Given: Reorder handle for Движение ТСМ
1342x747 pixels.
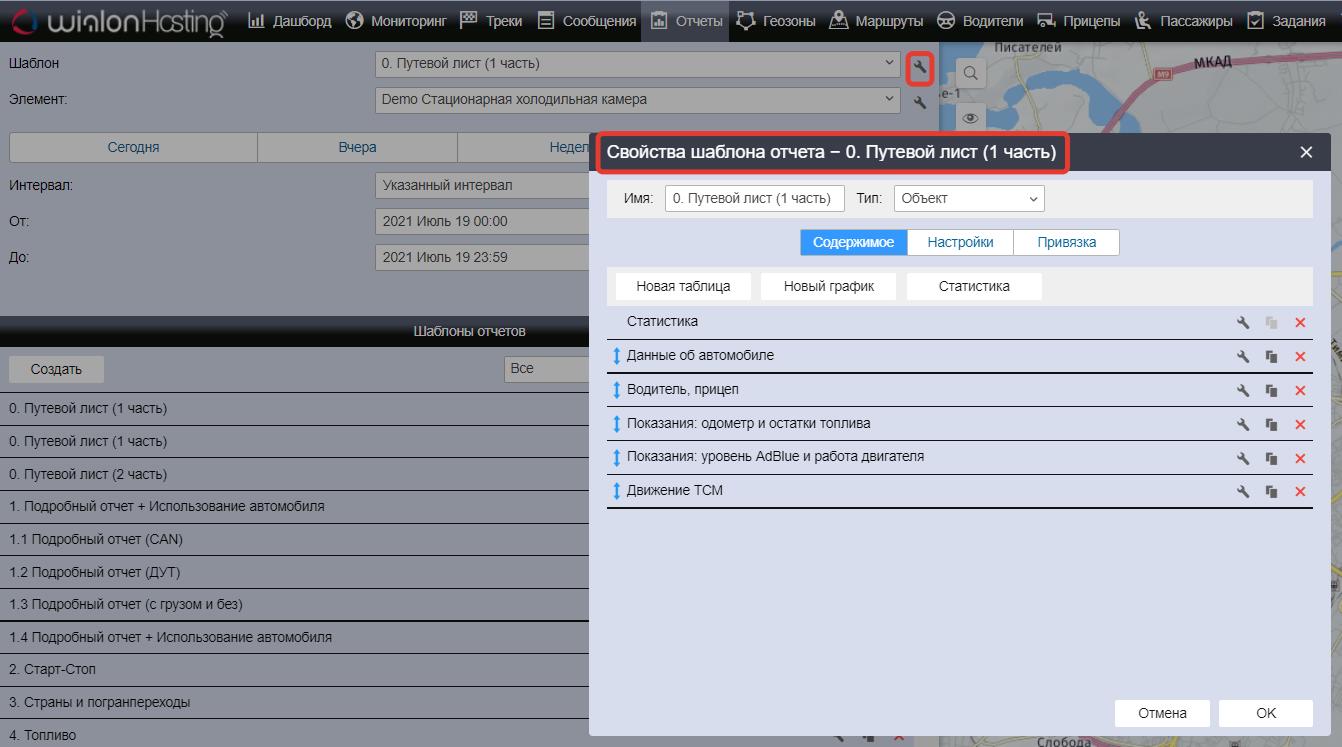Looking at the screenshot, I should tap(617, 491).
